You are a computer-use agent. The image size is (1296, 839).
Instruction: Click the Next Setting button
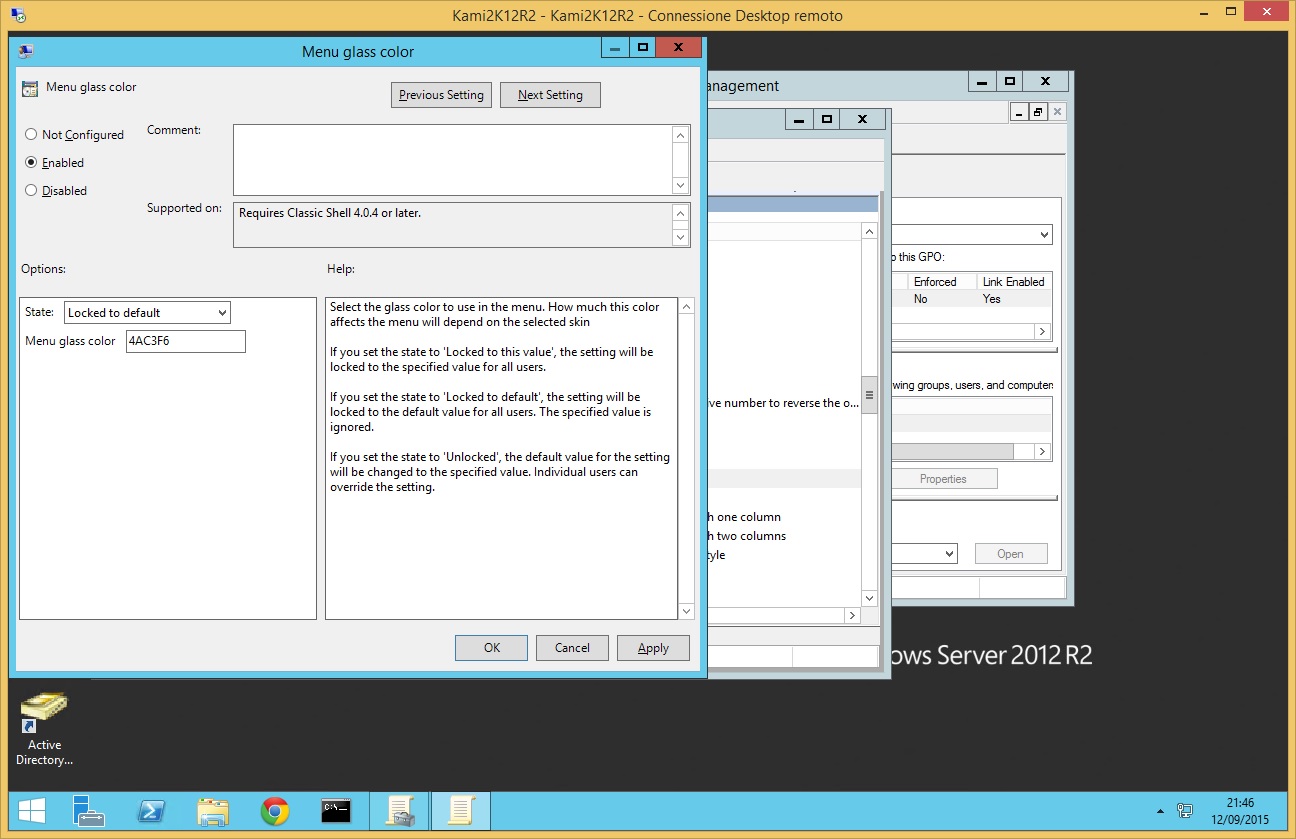[550, 95]
